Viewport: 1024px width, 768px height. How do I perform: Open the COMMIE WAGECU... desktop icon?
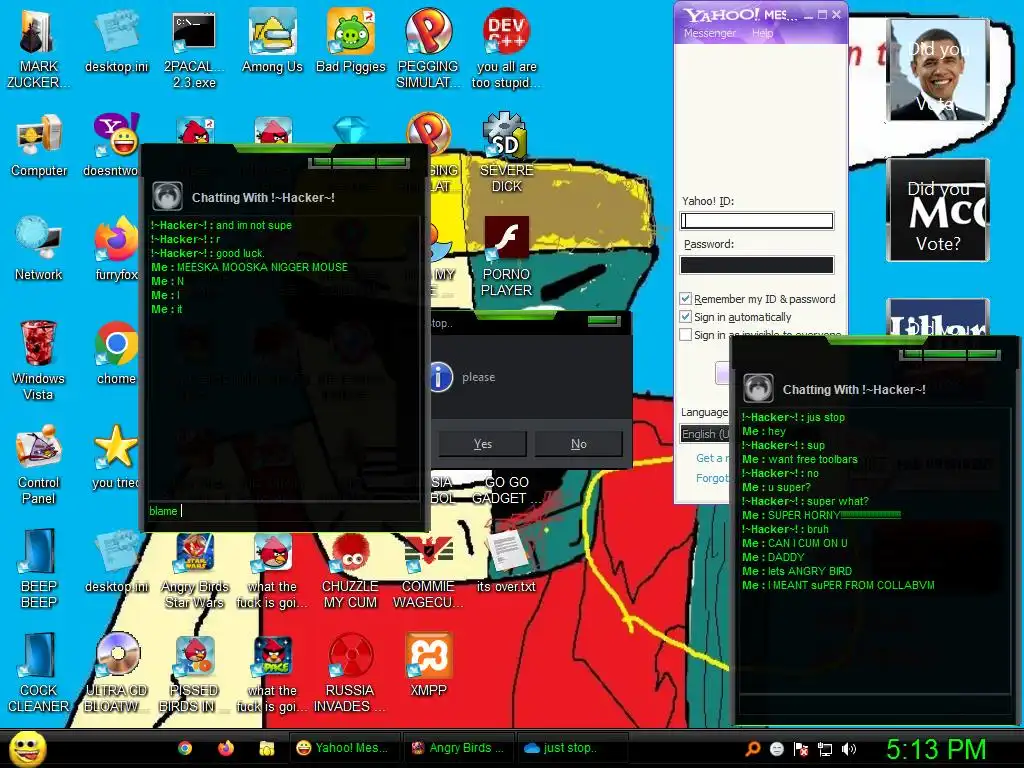pos(428,571)
